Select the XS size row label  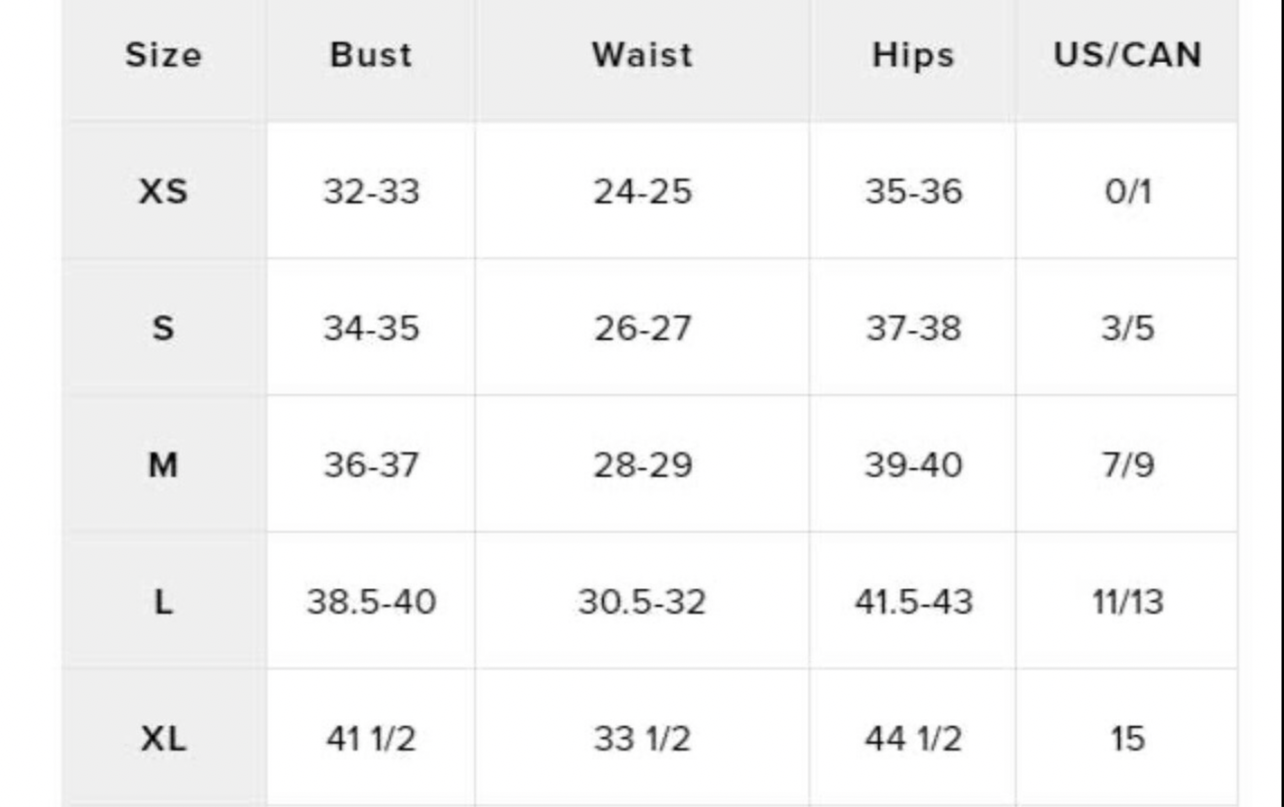point(163,190)
